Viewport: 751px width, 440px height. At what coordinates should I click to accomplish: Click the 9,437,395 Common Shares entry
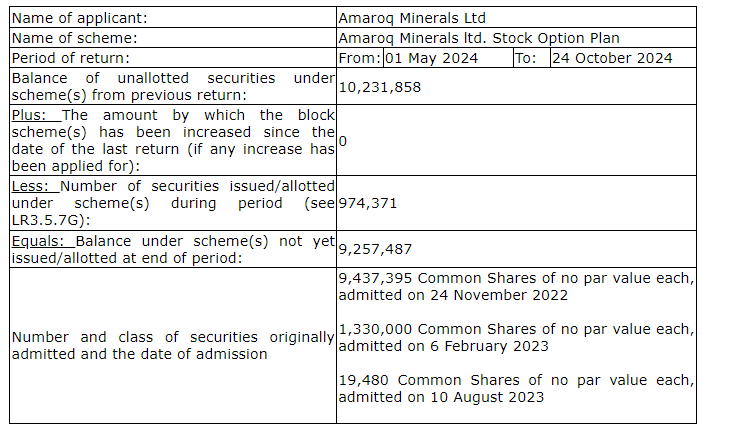[515, 285]
